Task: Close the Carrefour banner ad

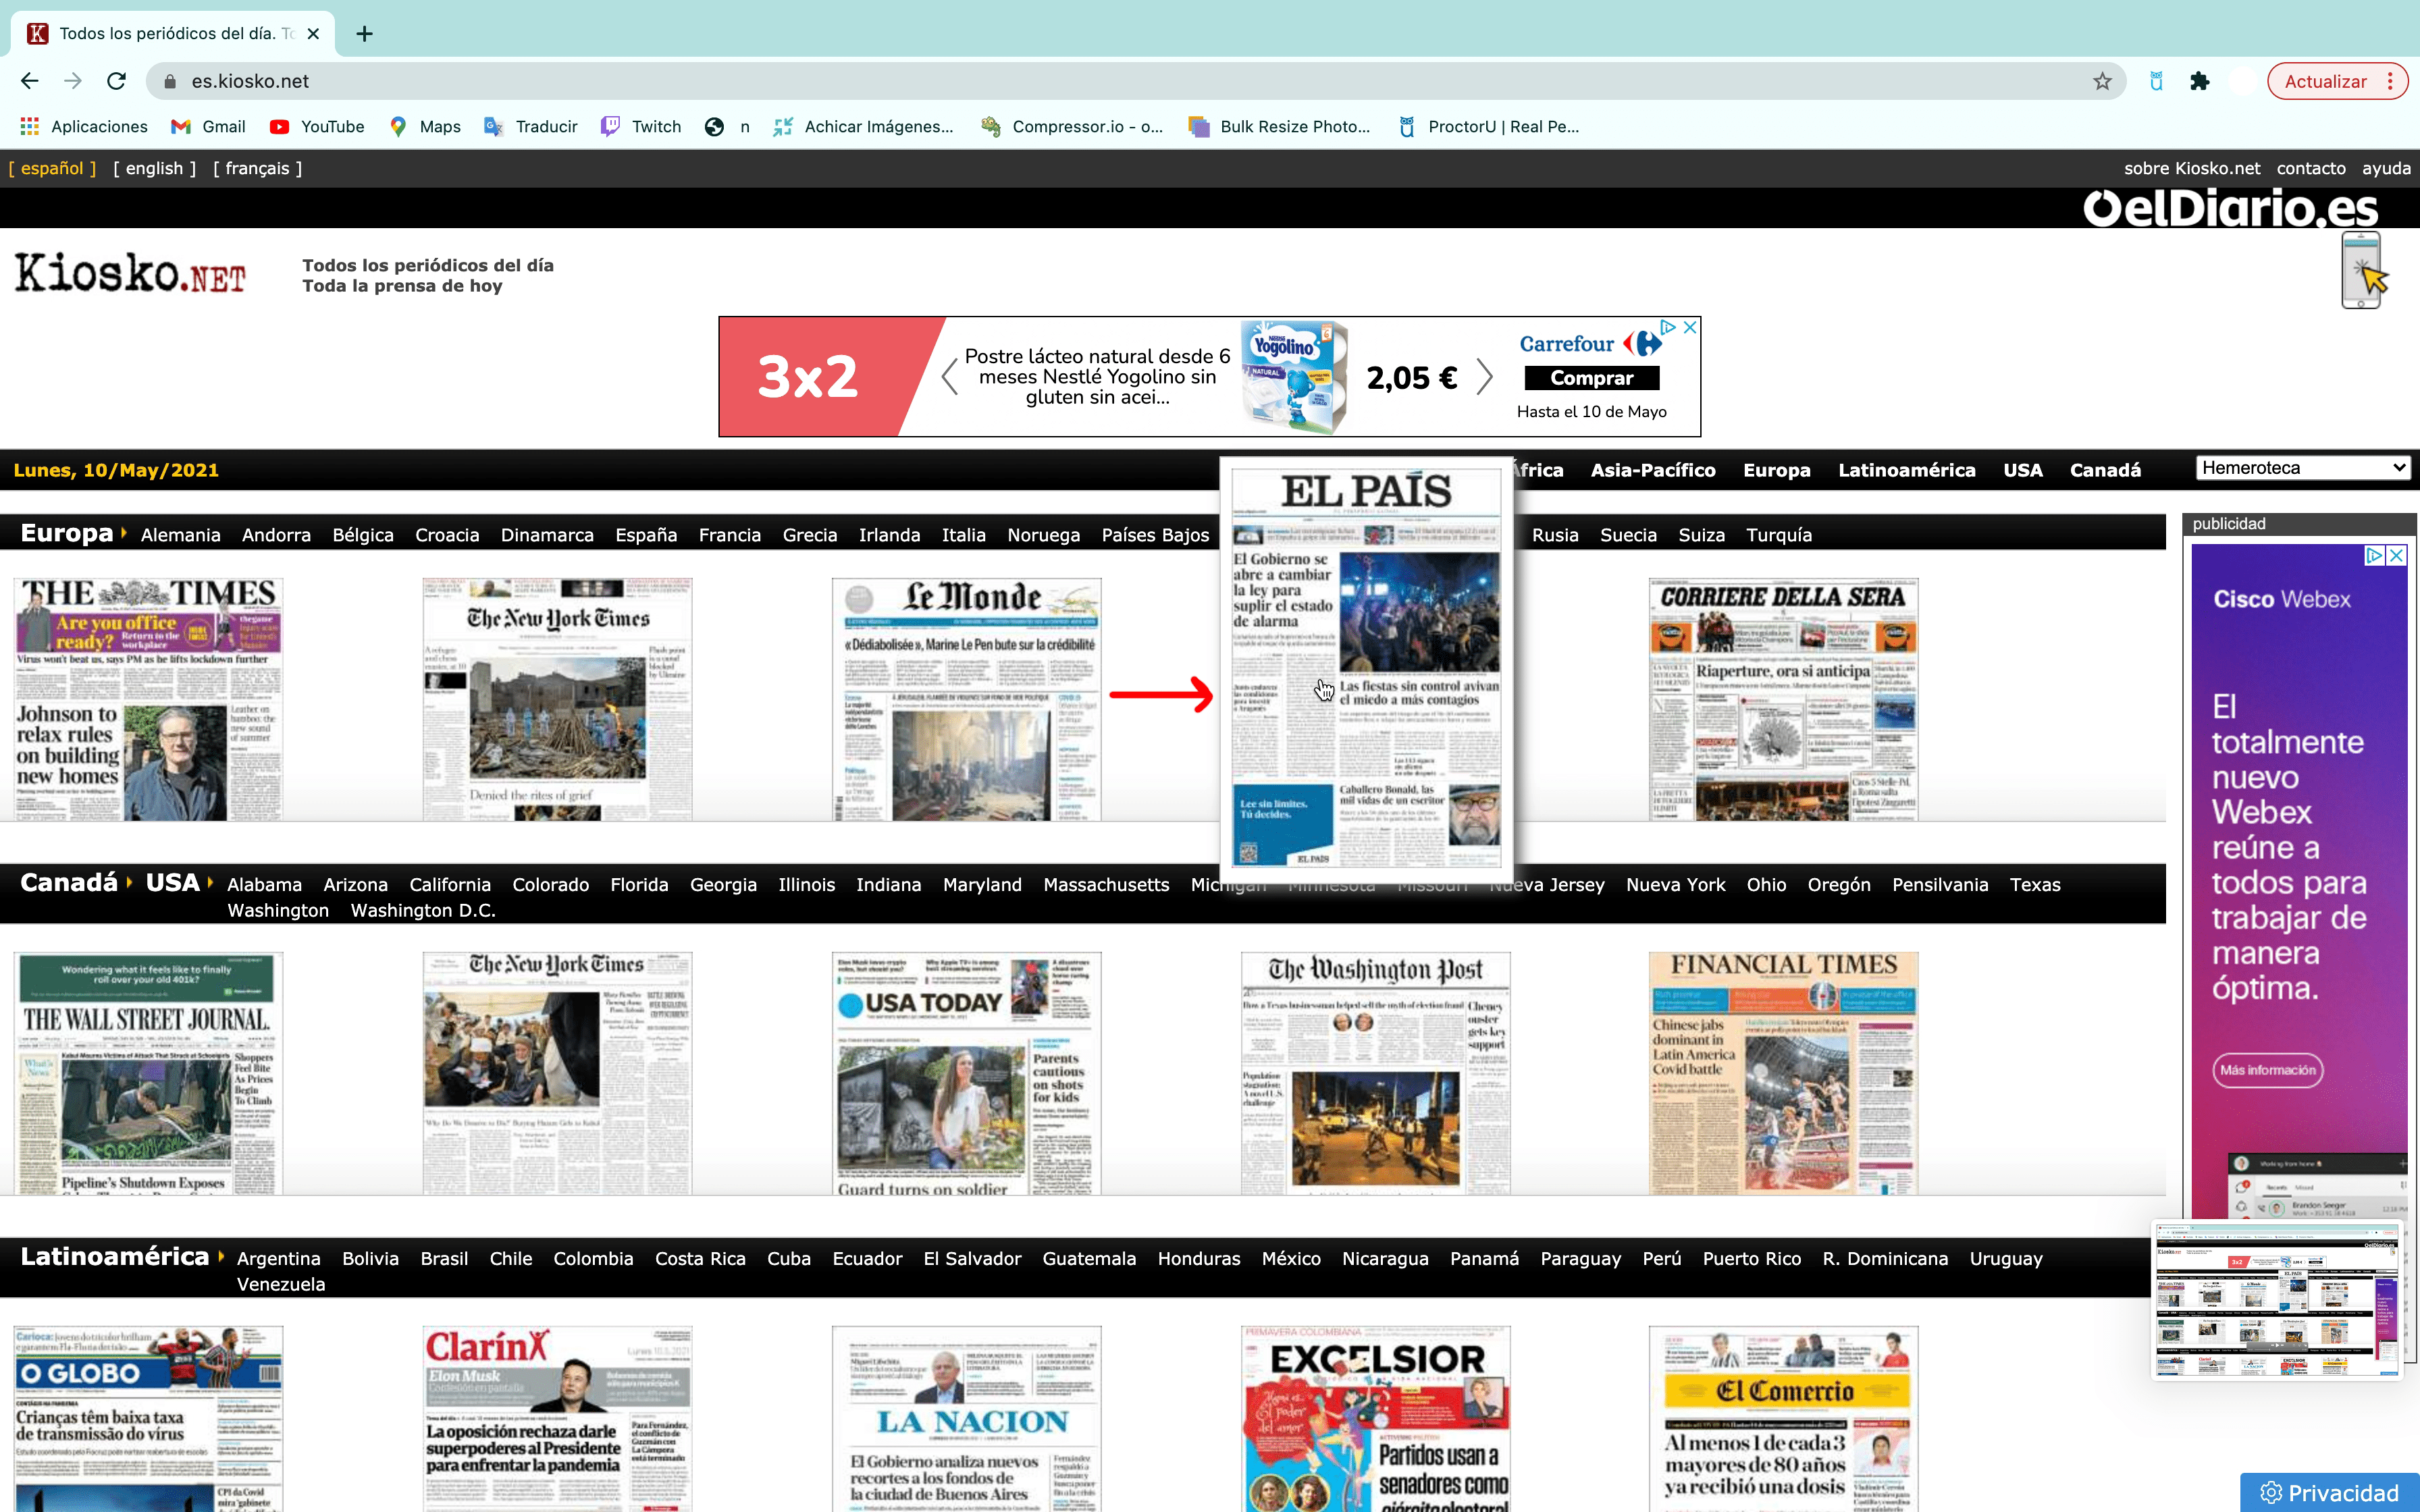Action: click(x=1690, y=327)
